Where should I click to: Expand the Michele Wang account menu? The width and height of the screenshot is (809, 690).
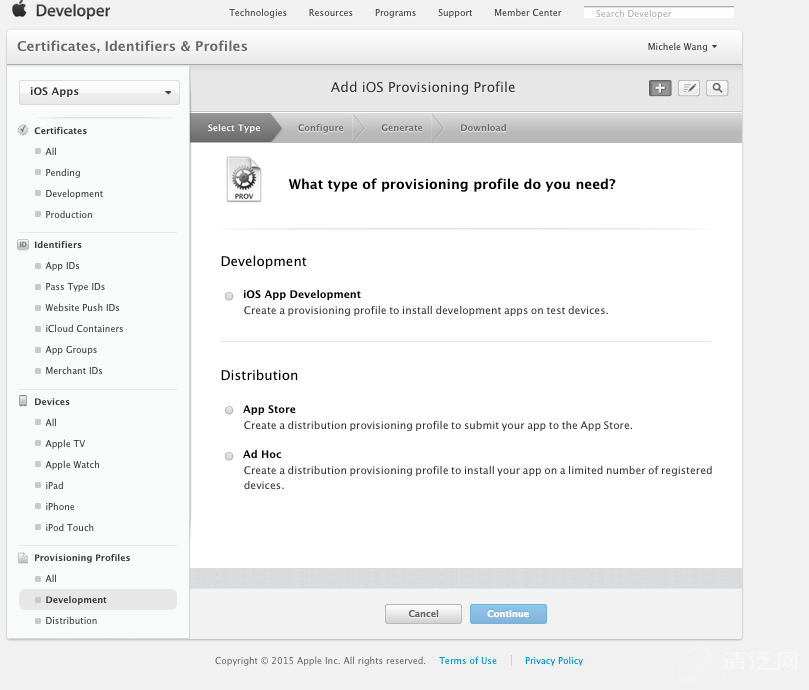[x=682, y=47]
